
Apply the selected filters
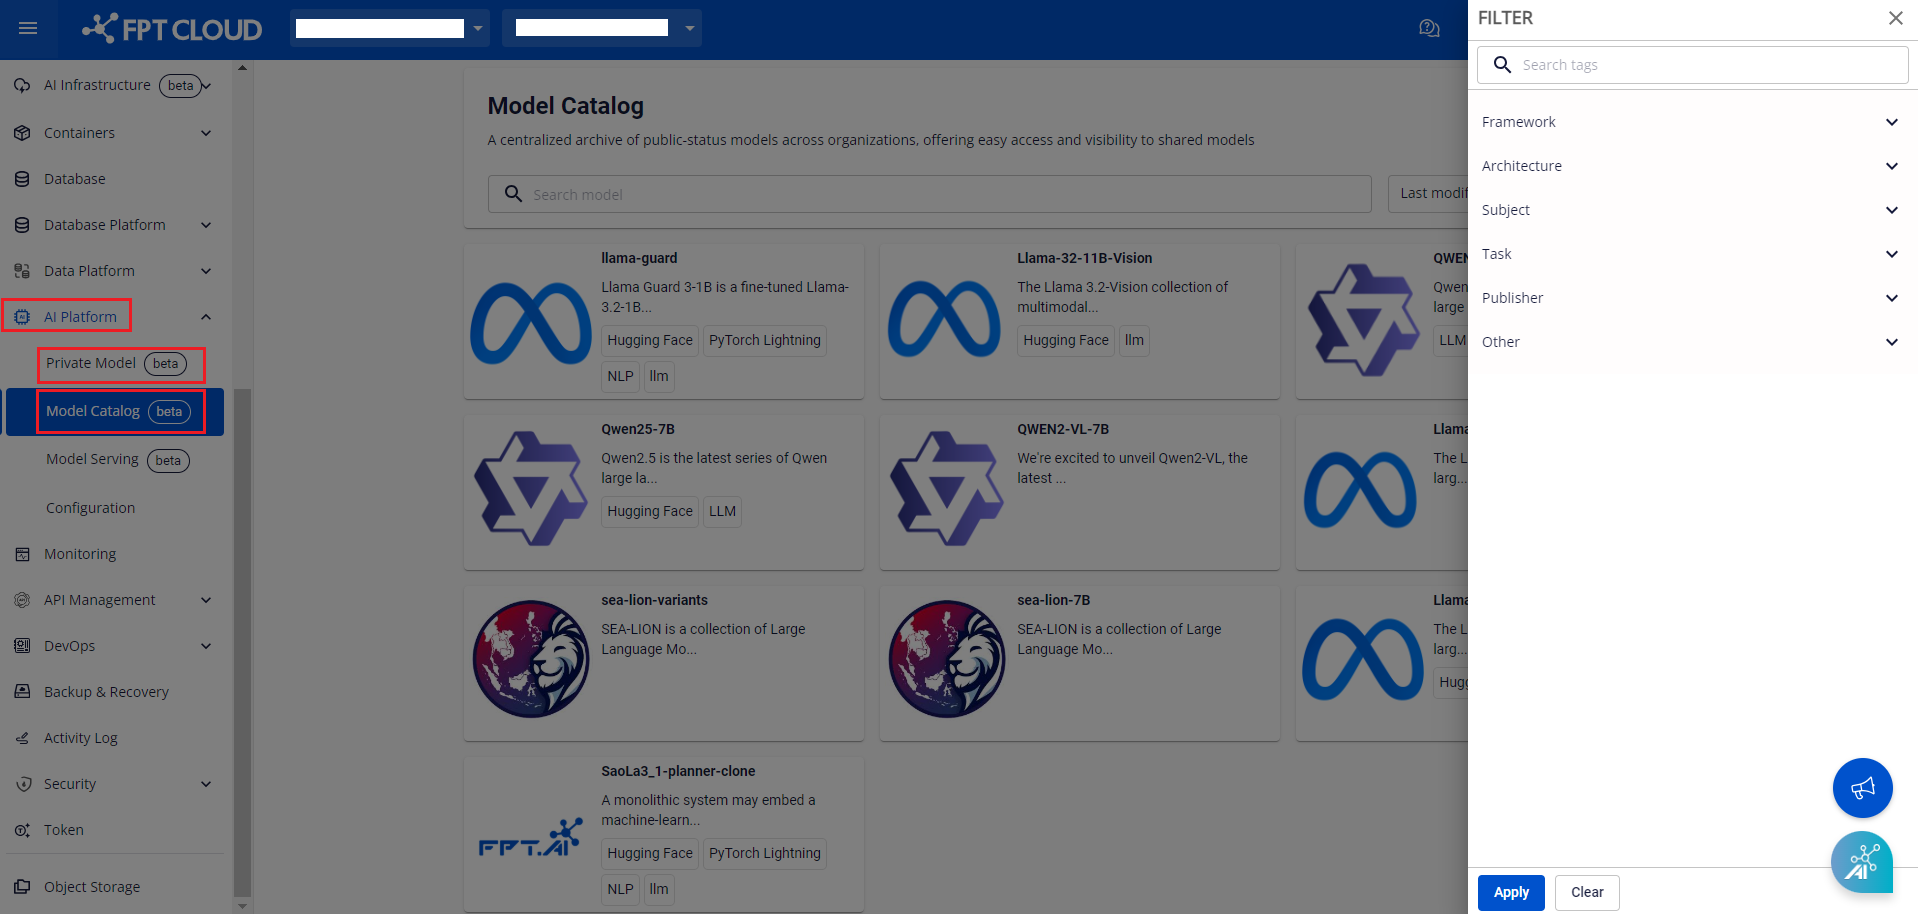(1511, 893)
